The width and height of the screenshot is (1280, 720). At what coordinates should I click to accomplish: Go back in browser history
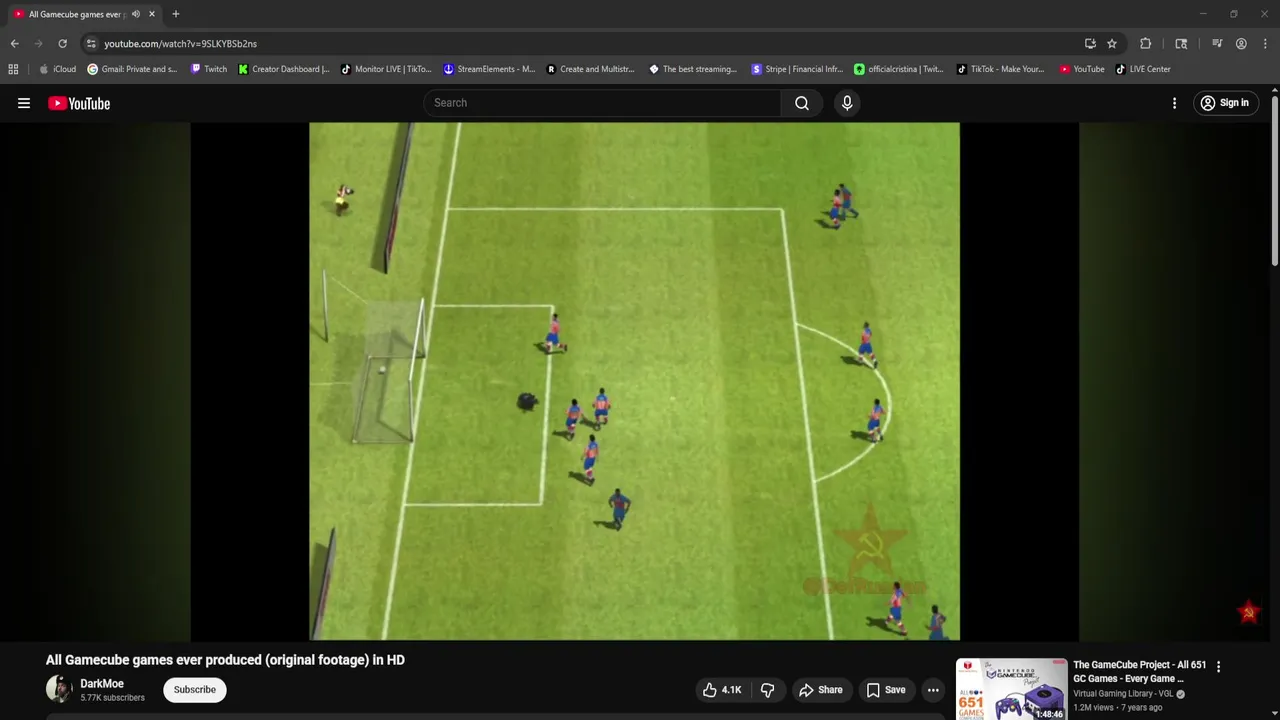coord(14,44)
